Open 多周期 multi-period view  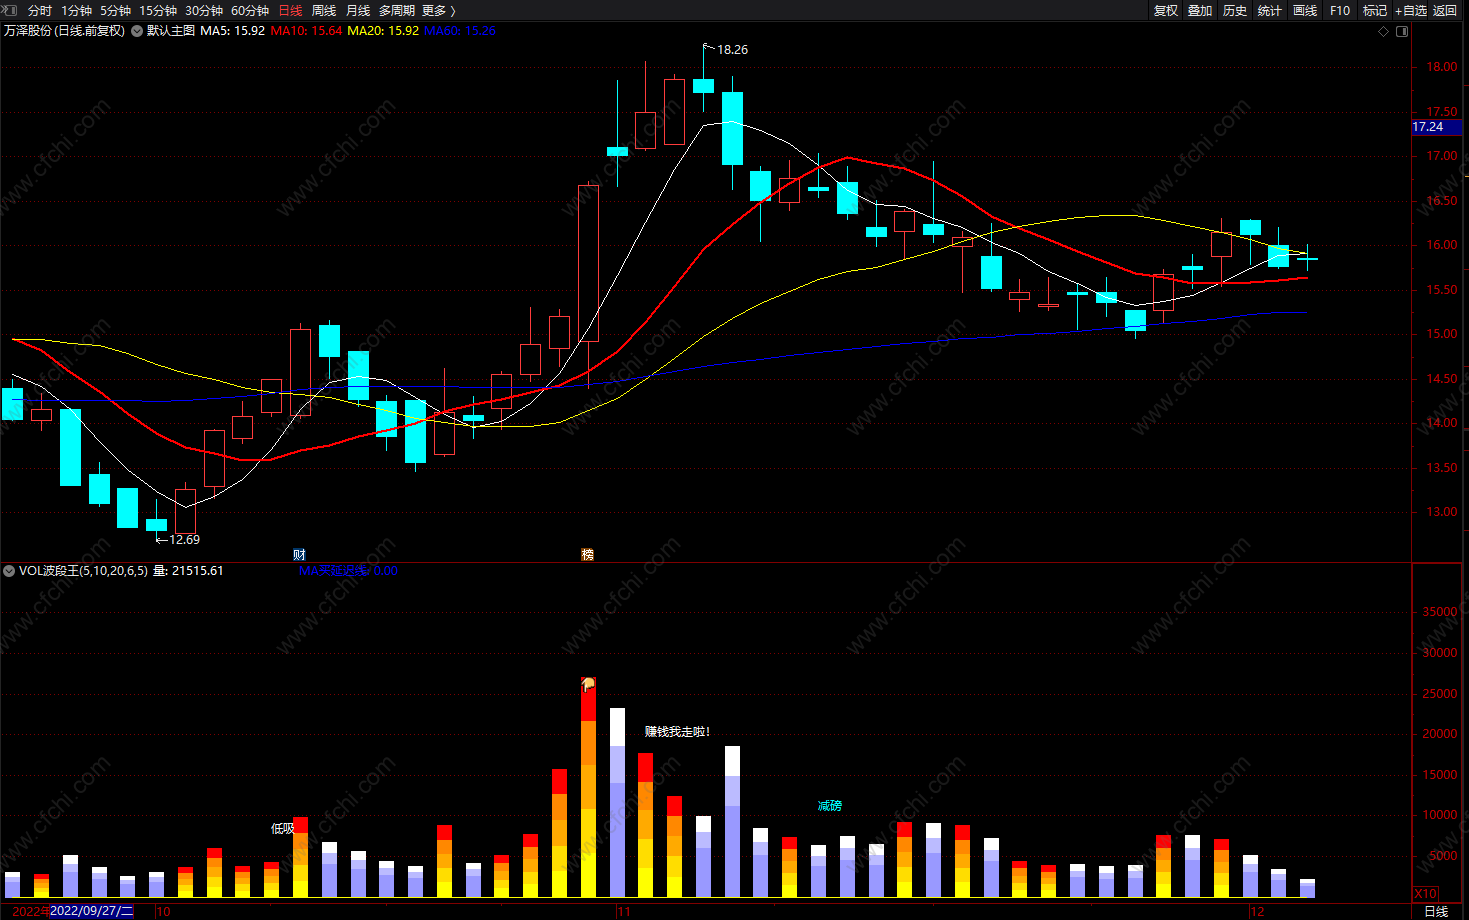pos(397,10)
